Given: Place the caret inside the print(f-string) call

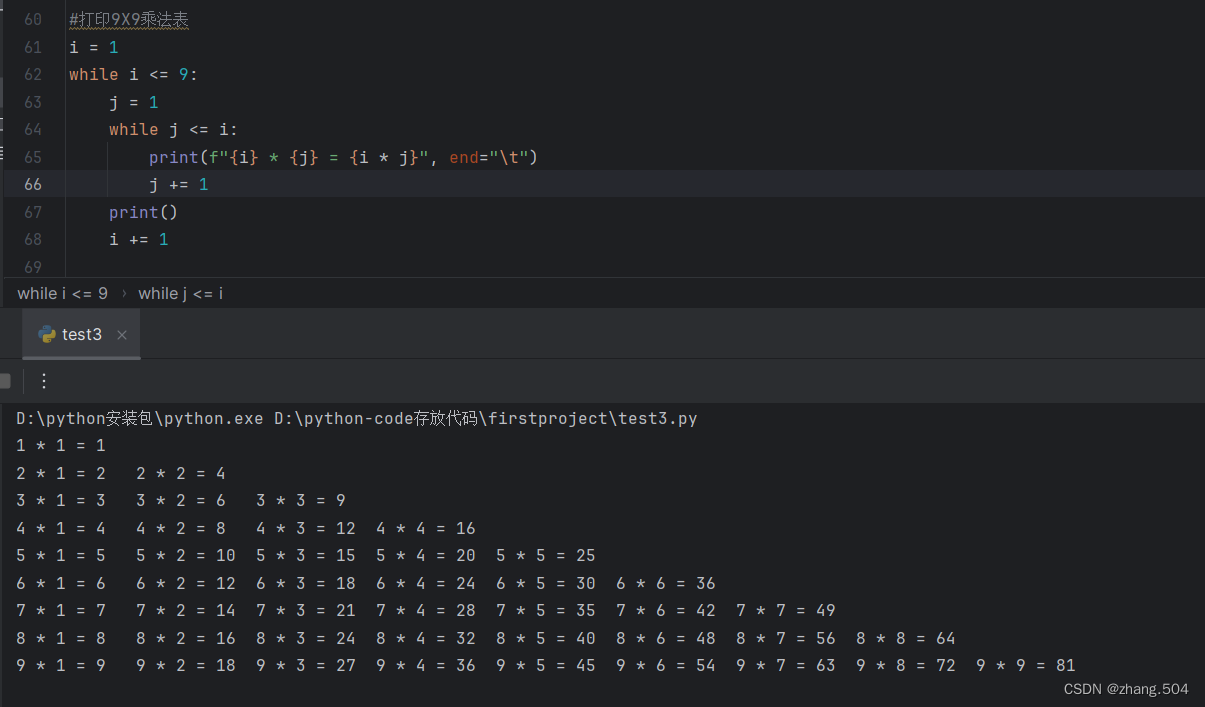Looking at the screenshot, I should click(x=300, y=157).
